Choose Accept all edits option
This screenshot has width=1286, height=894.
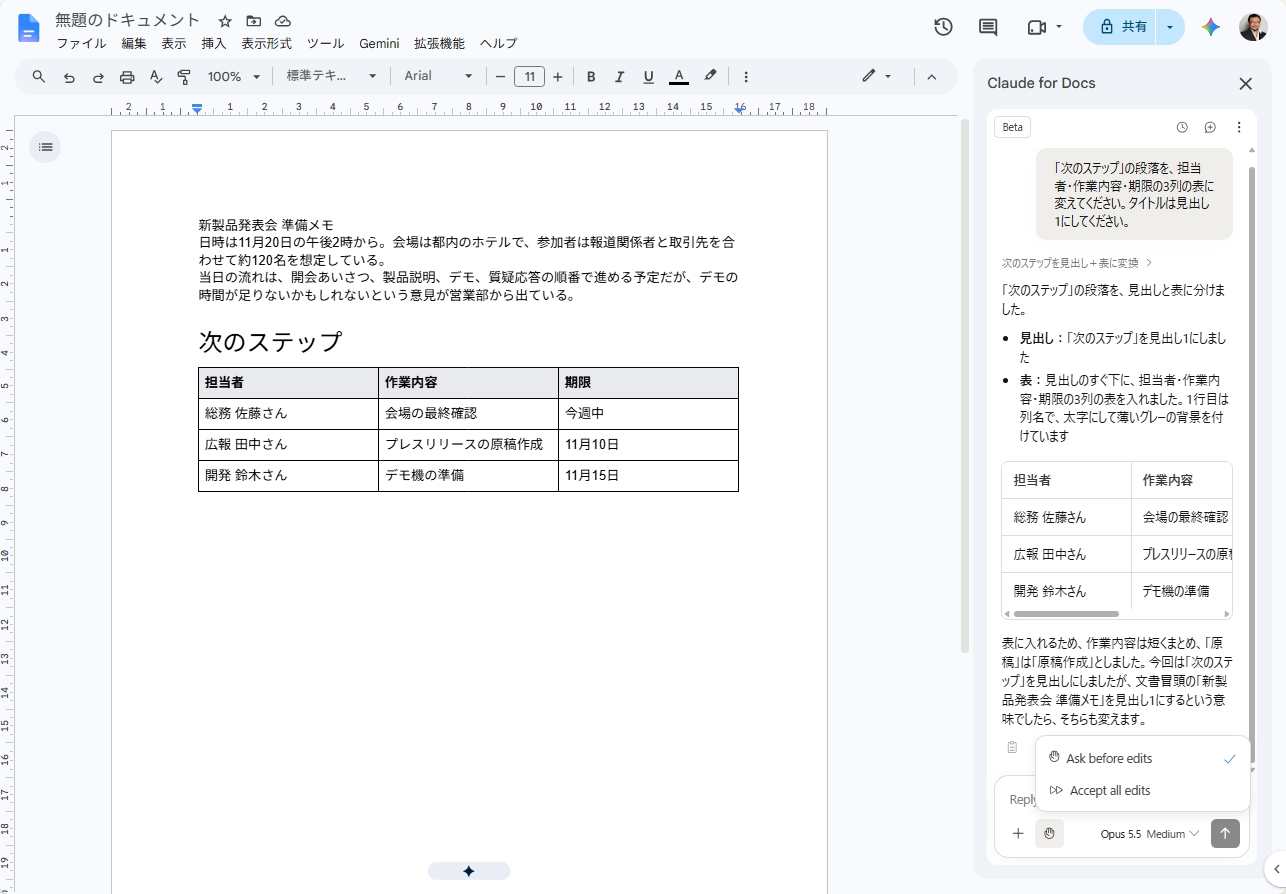(1143, 791)
